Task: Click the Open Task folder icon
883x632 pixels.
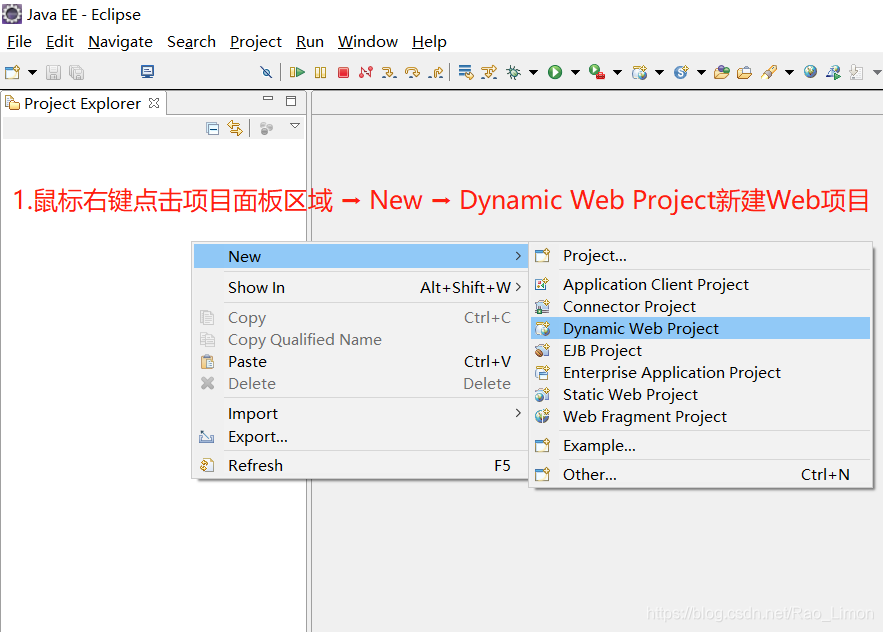Action: click(x=744, y=72)
